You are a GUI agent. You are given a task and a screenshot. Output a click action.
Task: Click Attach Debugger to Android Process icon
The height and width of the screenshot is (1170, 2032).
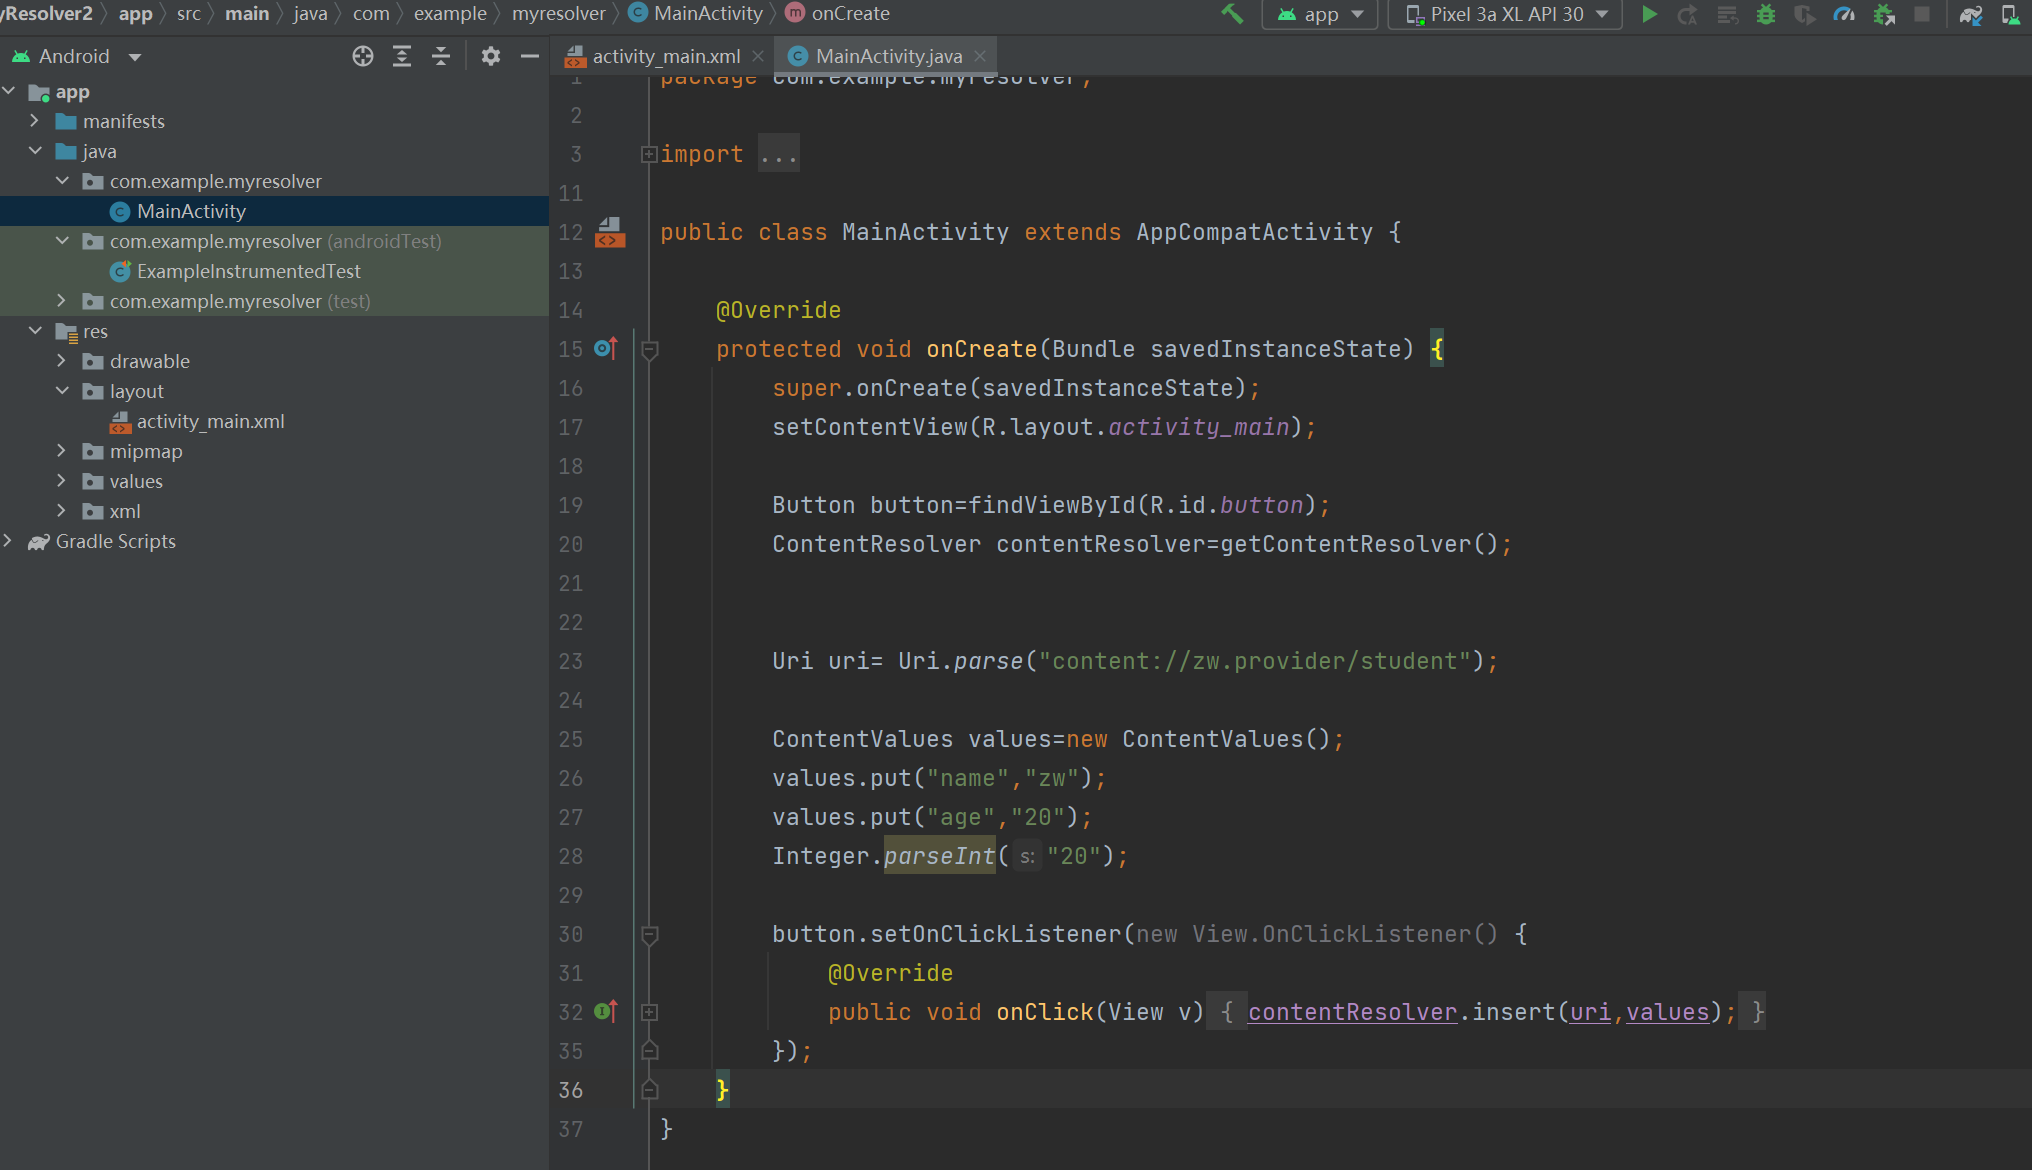pyautogui.click(x=1884, y=14)
